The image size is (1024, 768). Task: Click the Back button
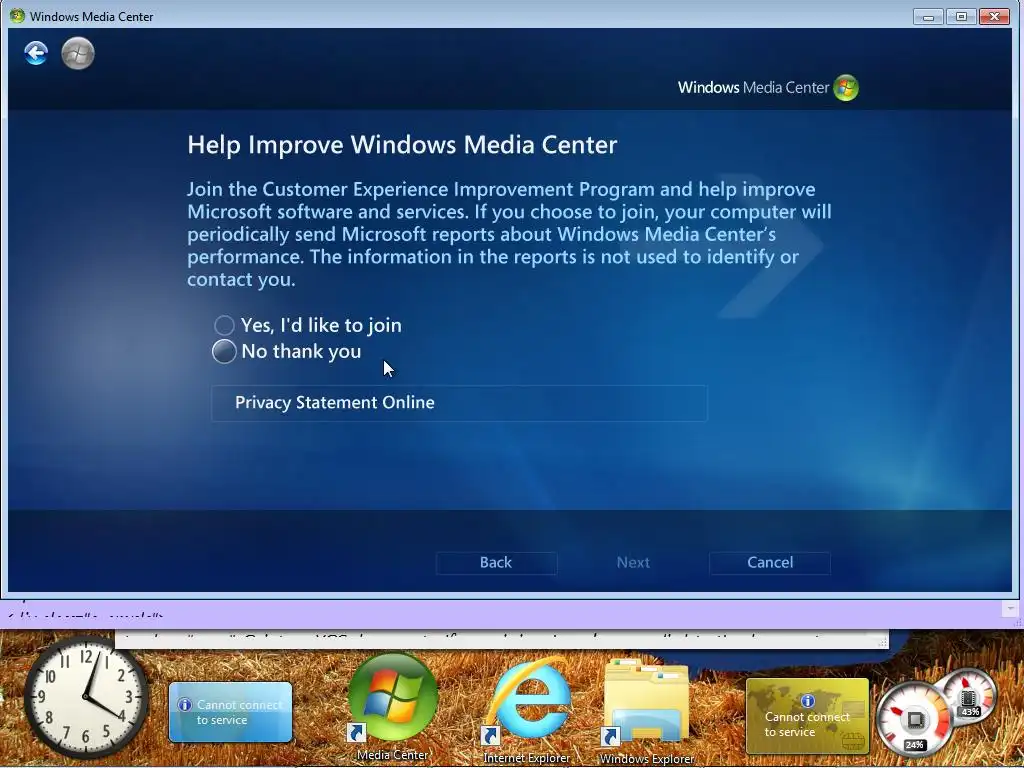click(496, 562)
